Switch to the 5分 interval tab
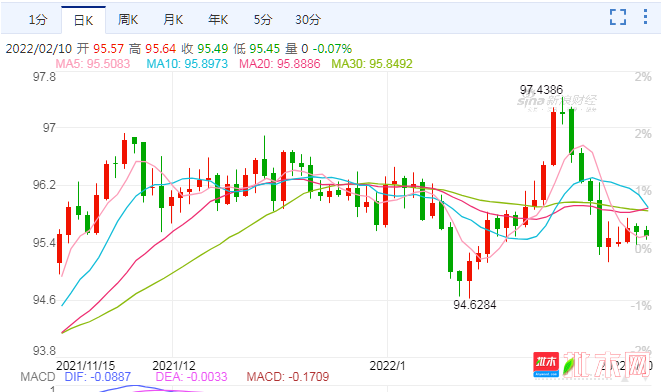Viewport: 670px width, 392px height. click(x=262, y=20)
